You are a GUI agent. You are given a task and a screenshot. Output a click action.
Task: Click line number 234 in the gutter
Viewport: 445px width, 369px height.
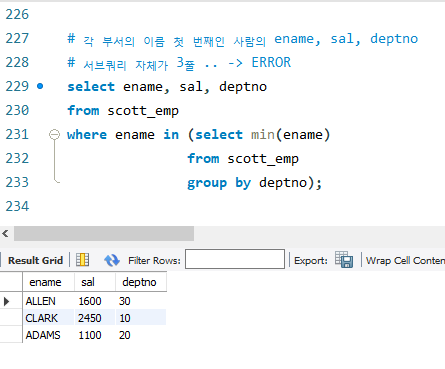pyautogui.click(x=17, y=207)
